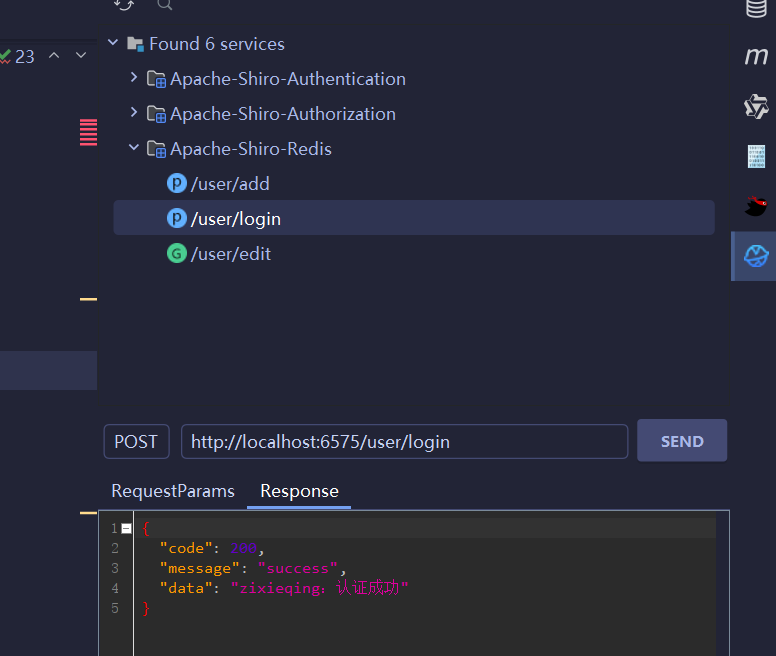Send the request with the SEND button

tap(682, 441)
